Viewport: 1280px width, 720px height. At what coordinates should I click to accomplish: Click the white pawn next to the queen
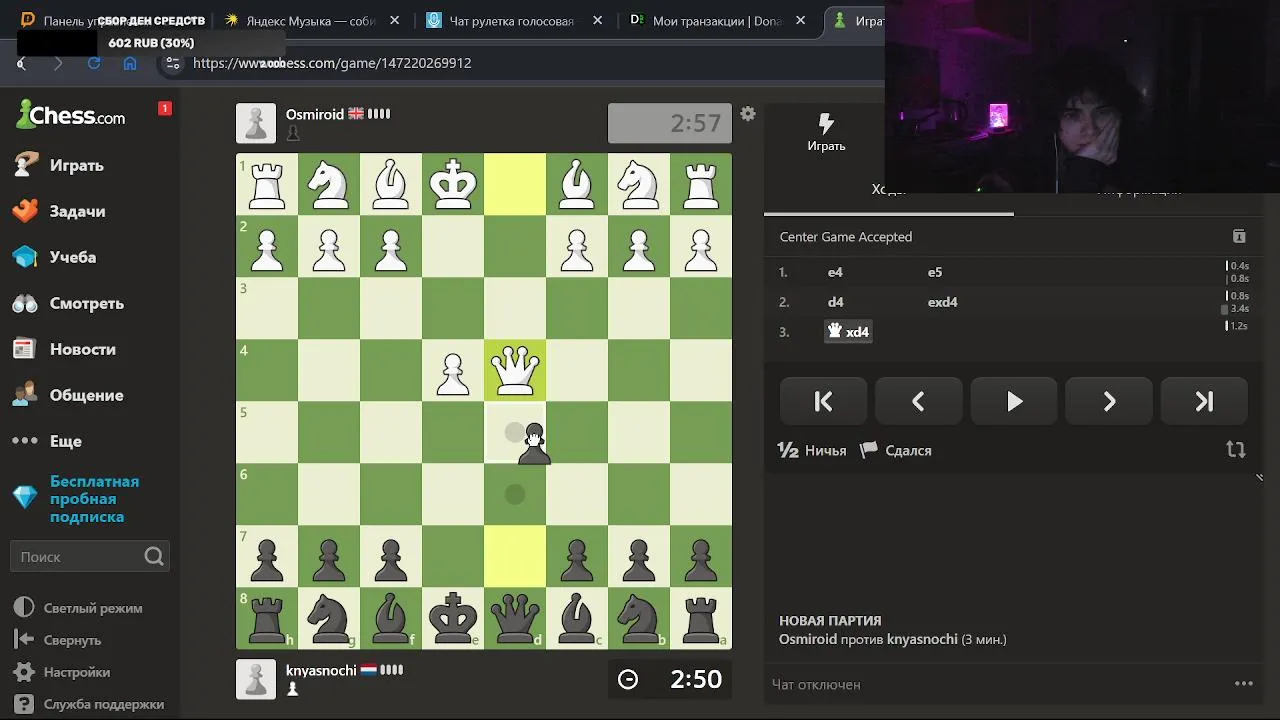coord(453,372)
